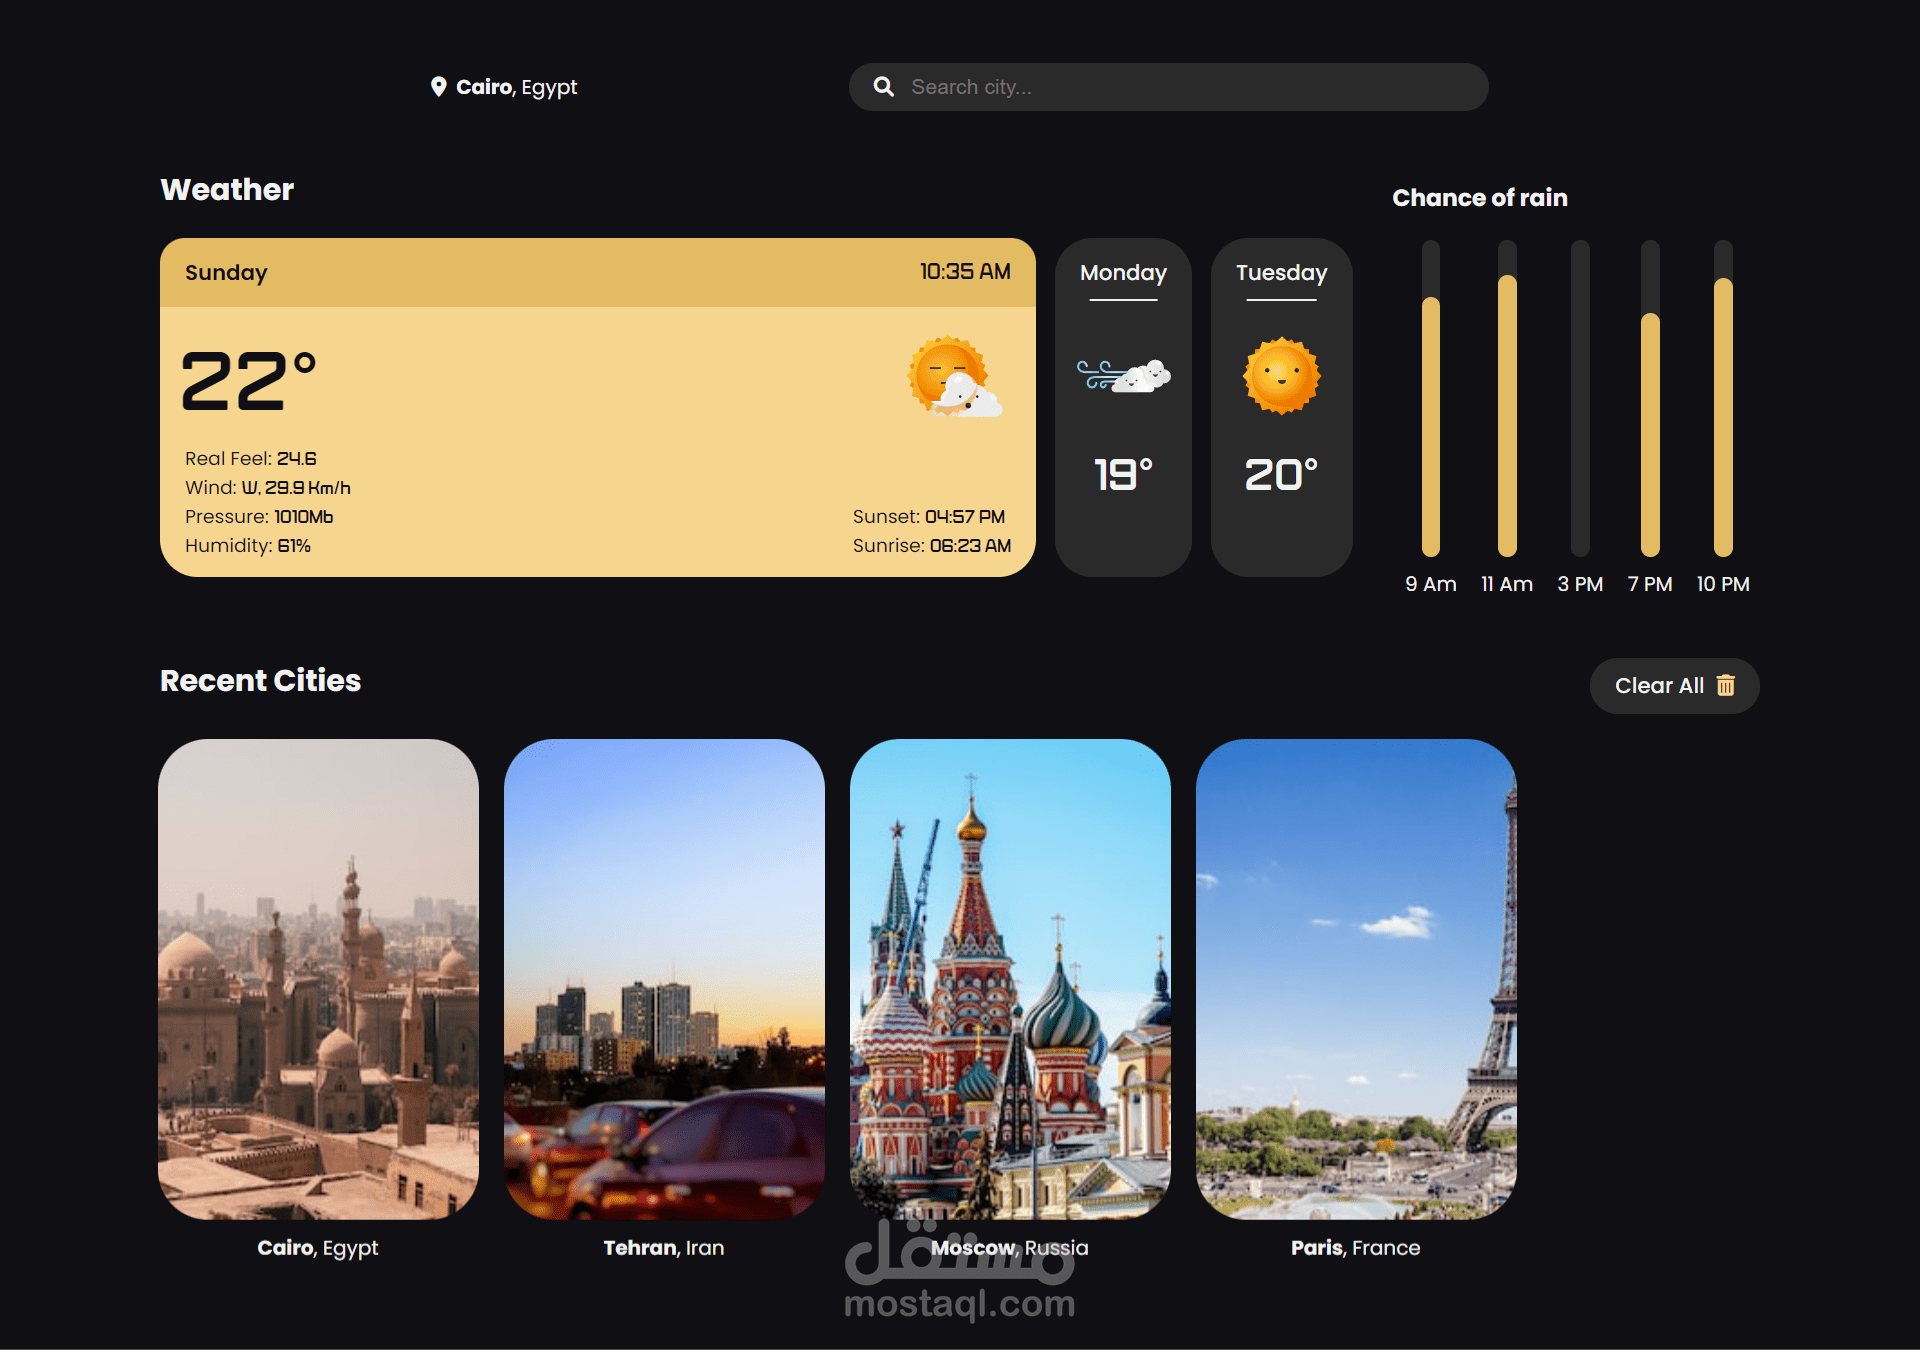Click the sunny weather icon on Tuesday's card

[1281, 377]
